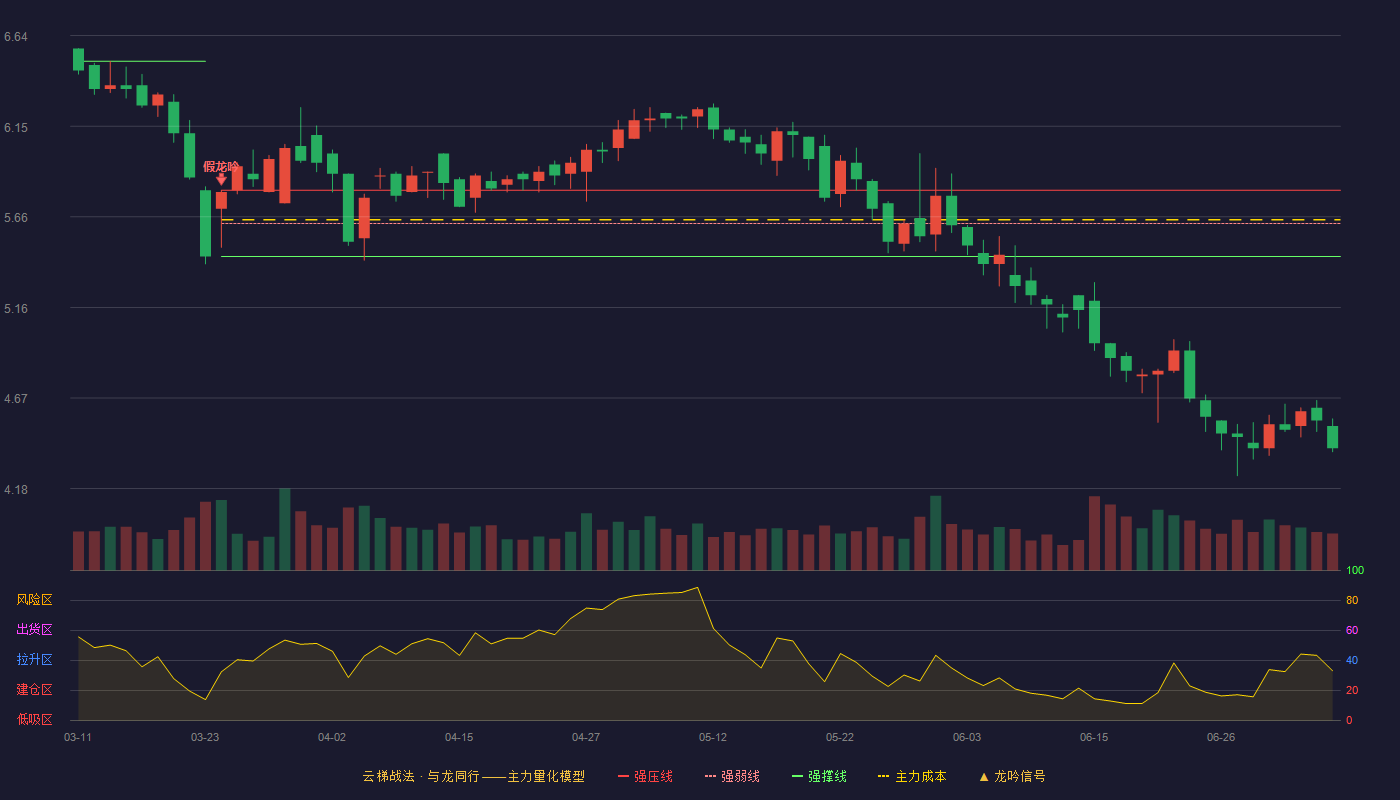Screen dimensions: 1400x800
Task: Click the pink dashed icon beside 强弱线
Action: pos(710,776)
